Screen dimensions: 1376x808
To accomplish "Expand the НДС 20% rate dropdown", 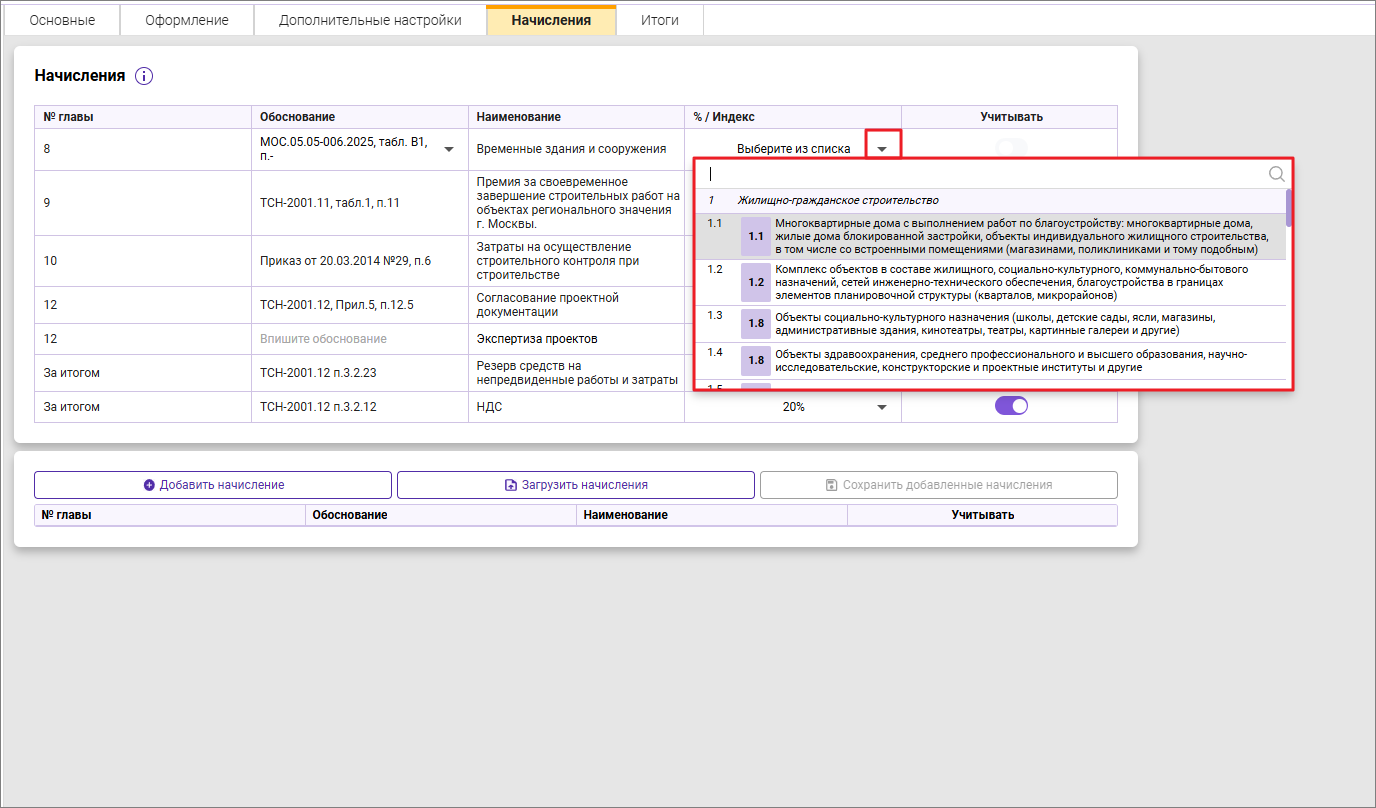I will point(882,407).
